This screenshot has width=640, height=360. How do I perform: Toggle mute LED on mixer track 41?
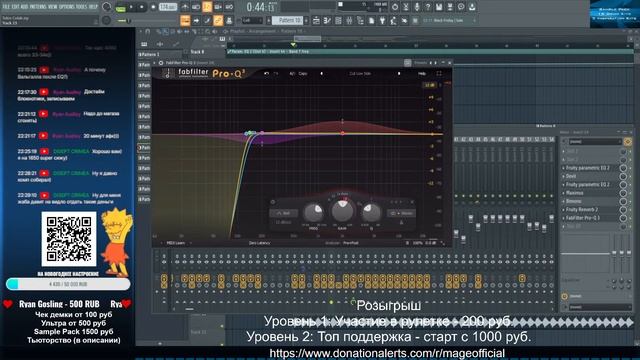[x=456, y=196]
